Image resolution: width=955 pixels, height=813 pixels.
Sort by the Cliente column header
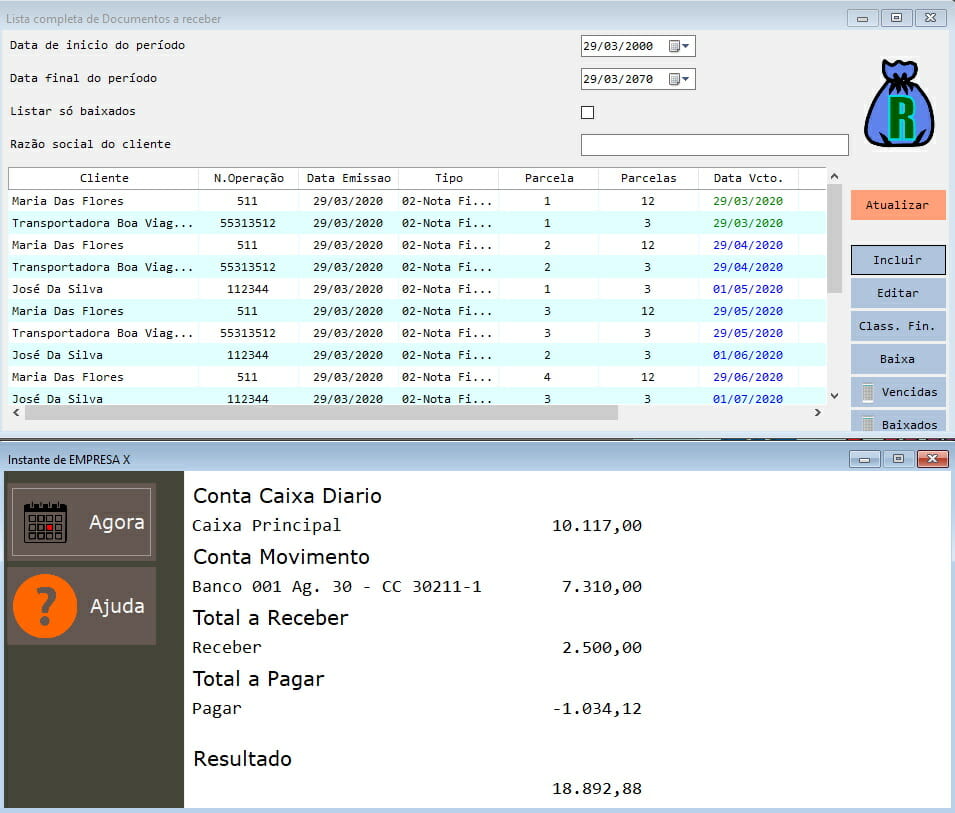(x=104, y=178)
